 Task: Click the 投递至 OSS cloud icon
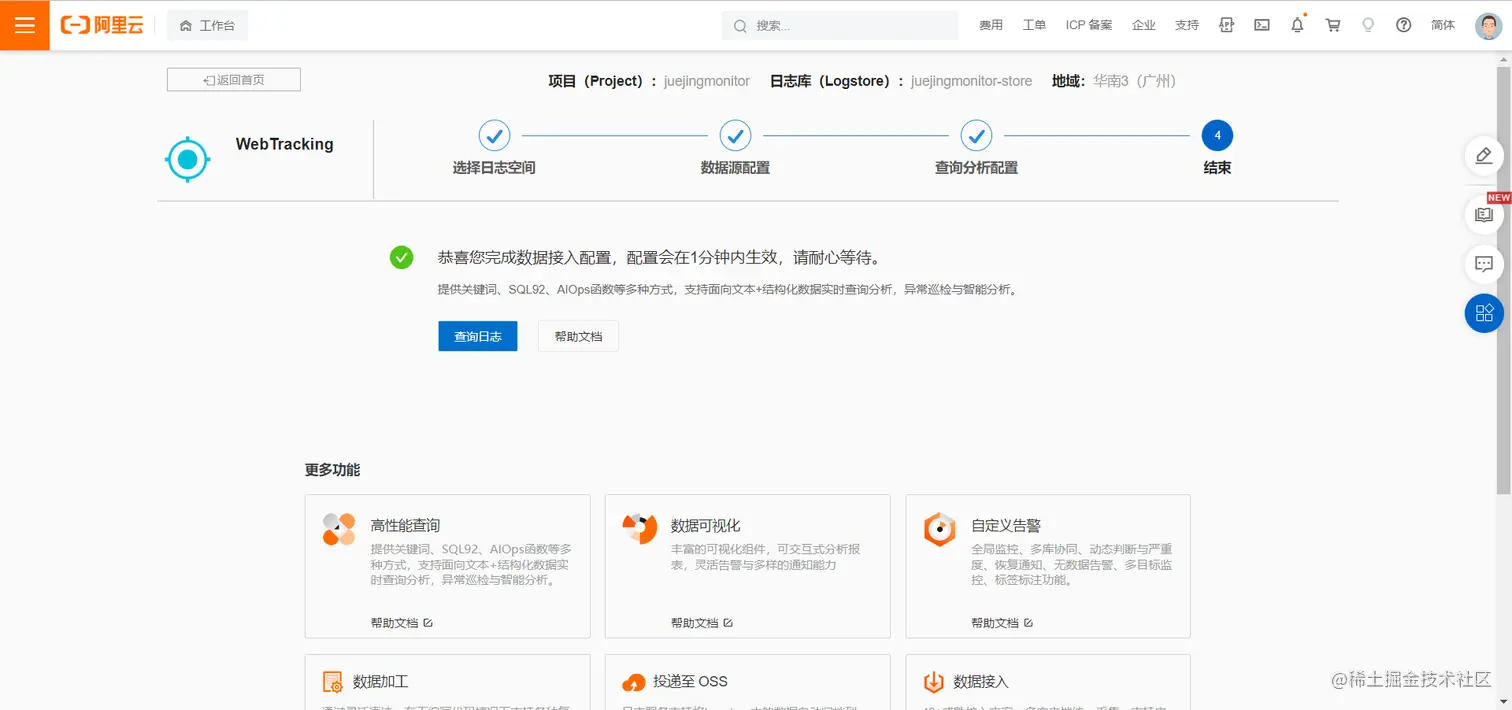[633, 683]
